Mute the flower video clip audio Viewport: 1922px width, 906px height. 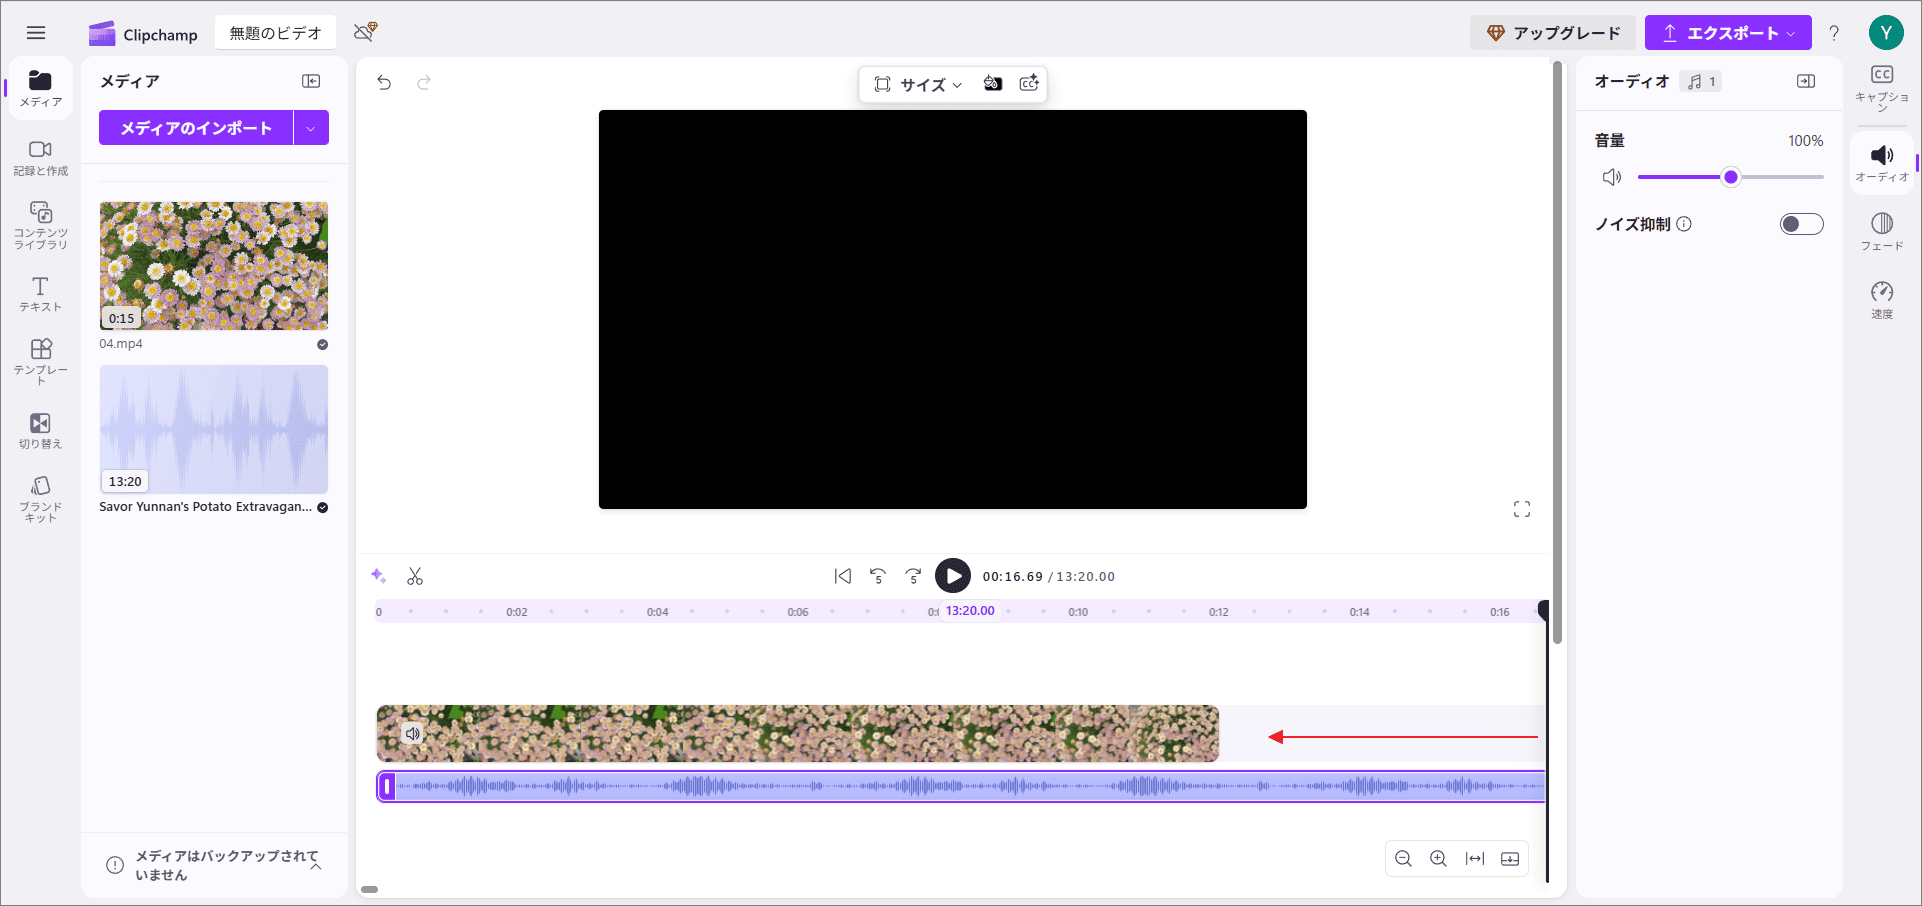click(x=413, y=734)
